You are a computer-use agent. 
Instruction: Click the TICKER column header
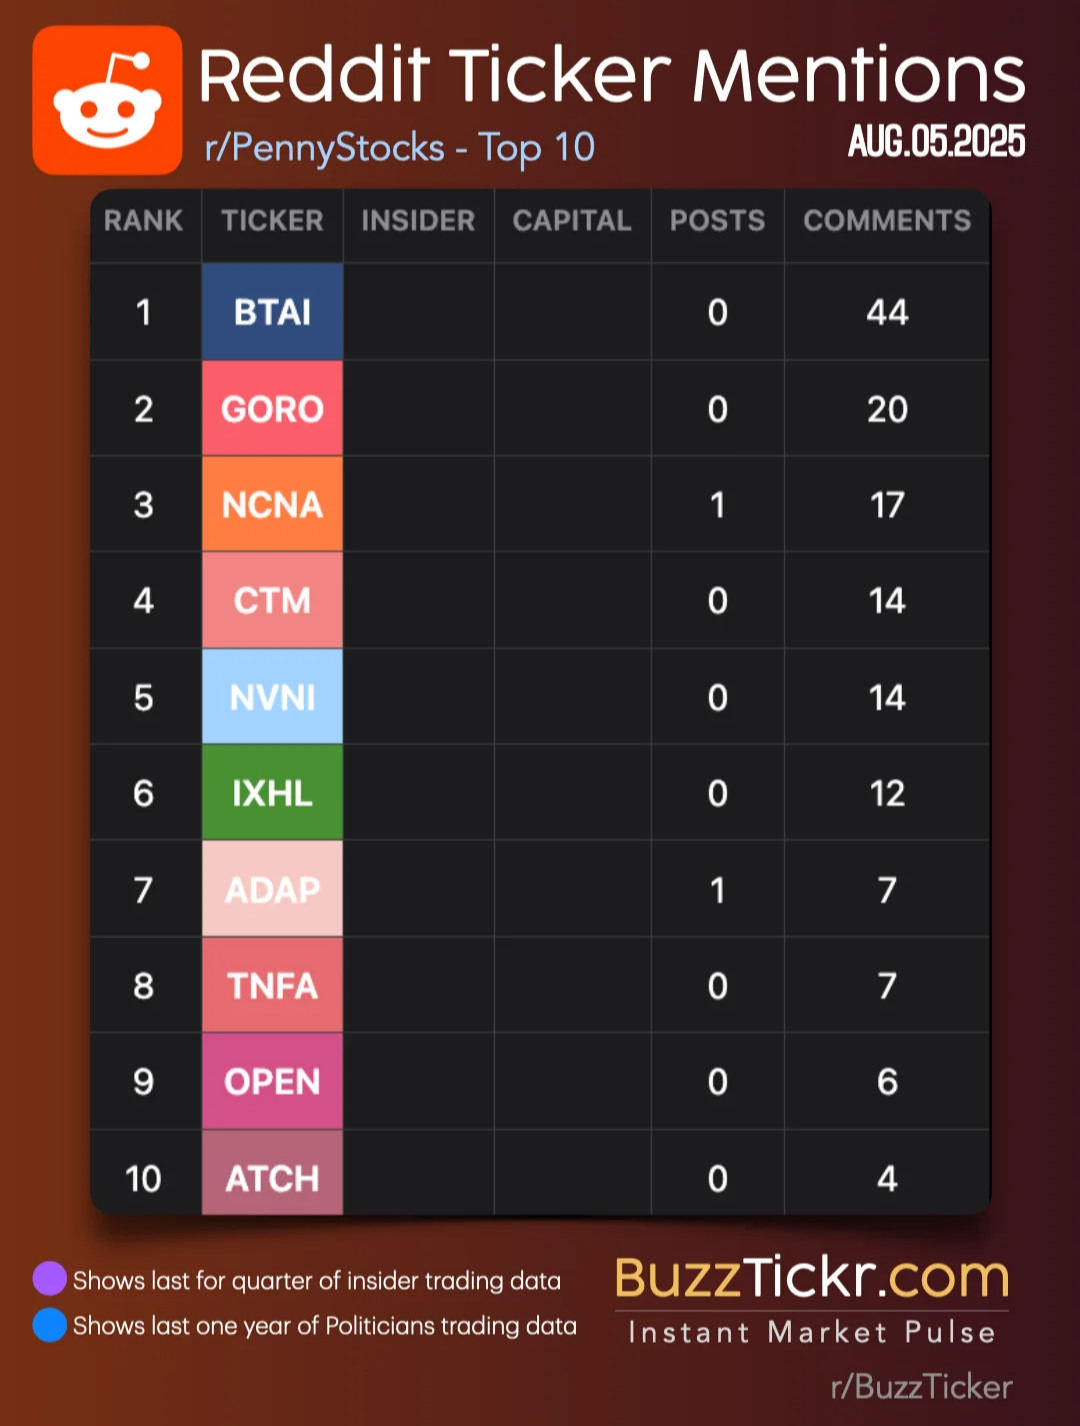(x=272, y=220)
